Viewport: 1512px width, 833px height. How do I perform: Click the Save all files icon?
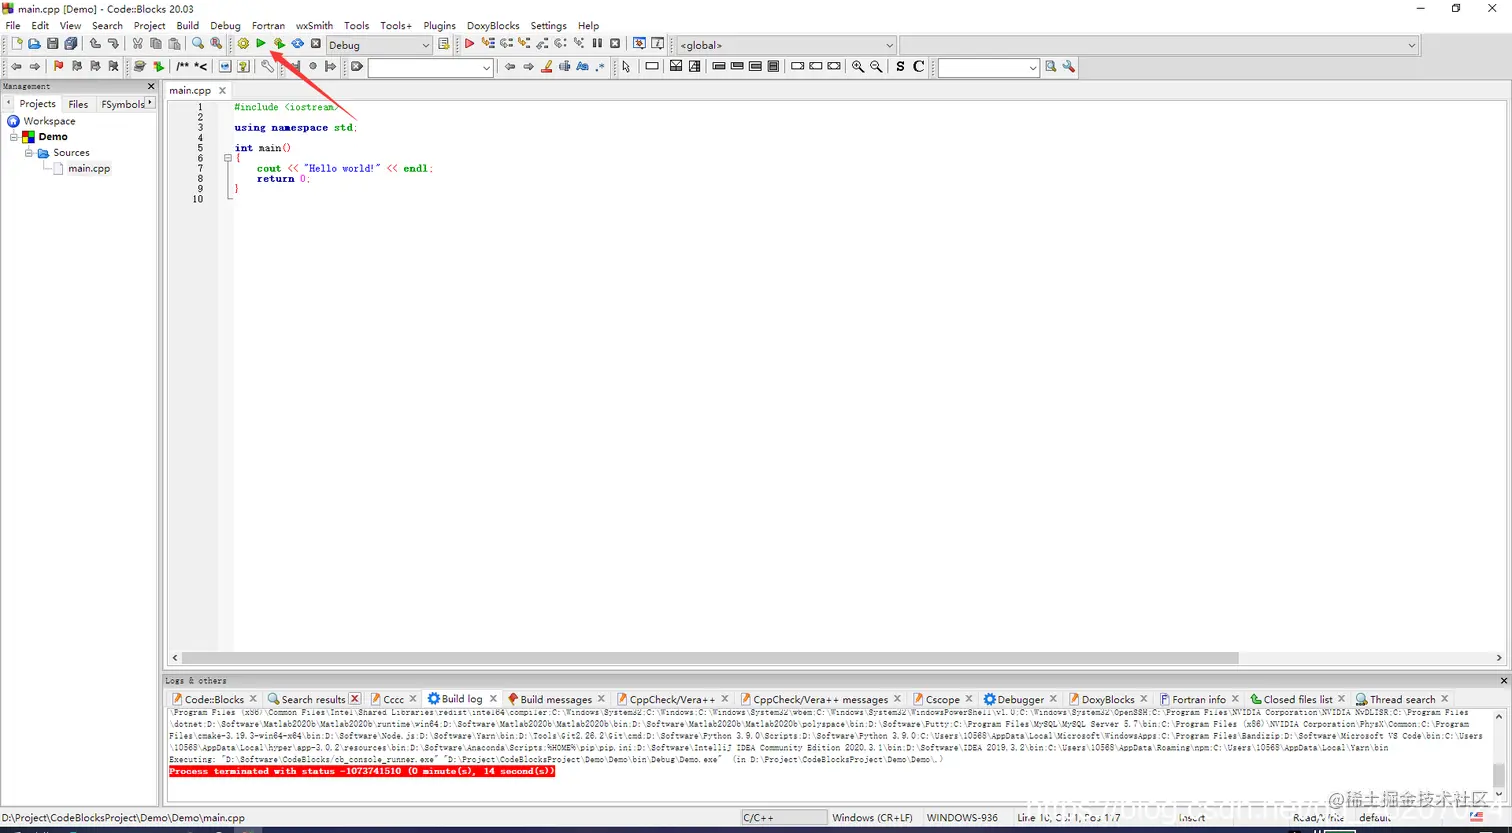70,44
